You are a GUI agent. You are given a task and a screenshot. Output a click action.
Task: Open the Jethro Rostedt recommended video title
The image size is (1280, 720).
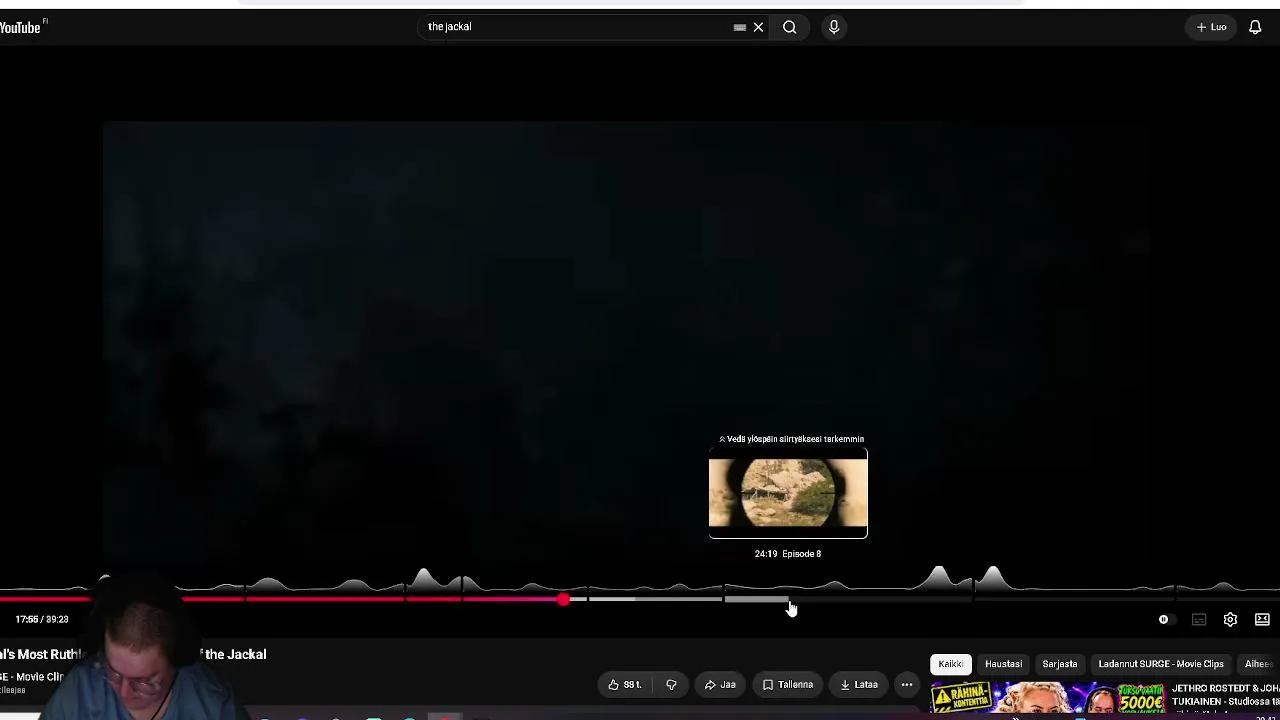(1226, 695)
